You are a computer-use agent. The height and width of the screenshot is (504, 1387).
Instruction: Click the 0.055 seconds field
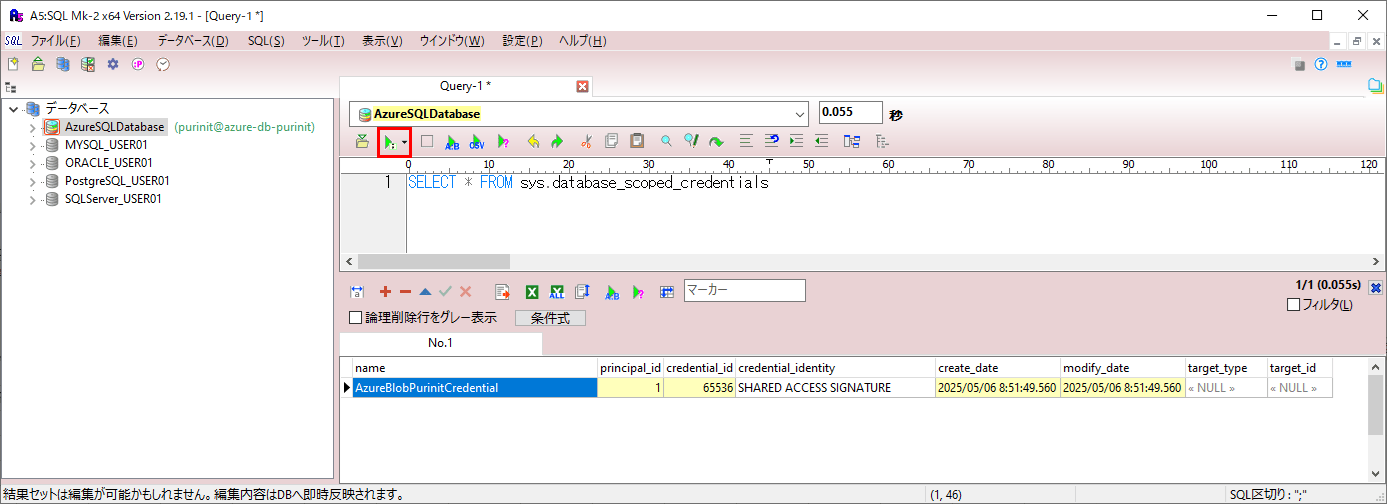tap(851, 112)
